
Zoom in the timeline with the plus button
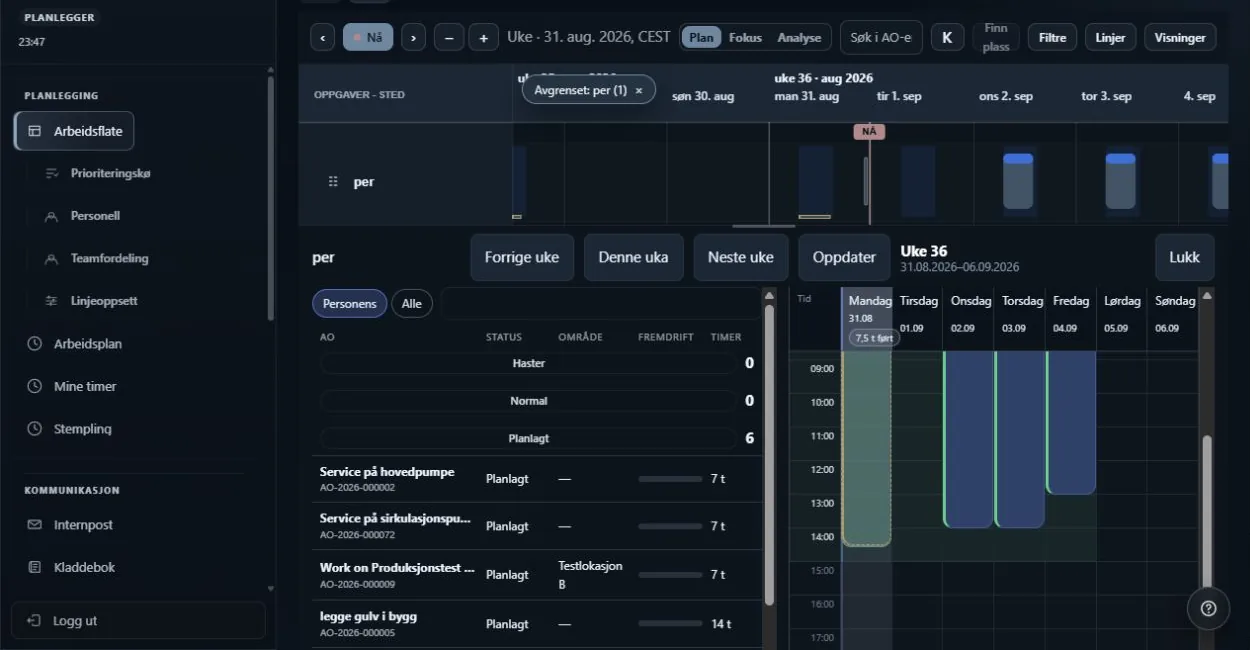click(483, 38)
